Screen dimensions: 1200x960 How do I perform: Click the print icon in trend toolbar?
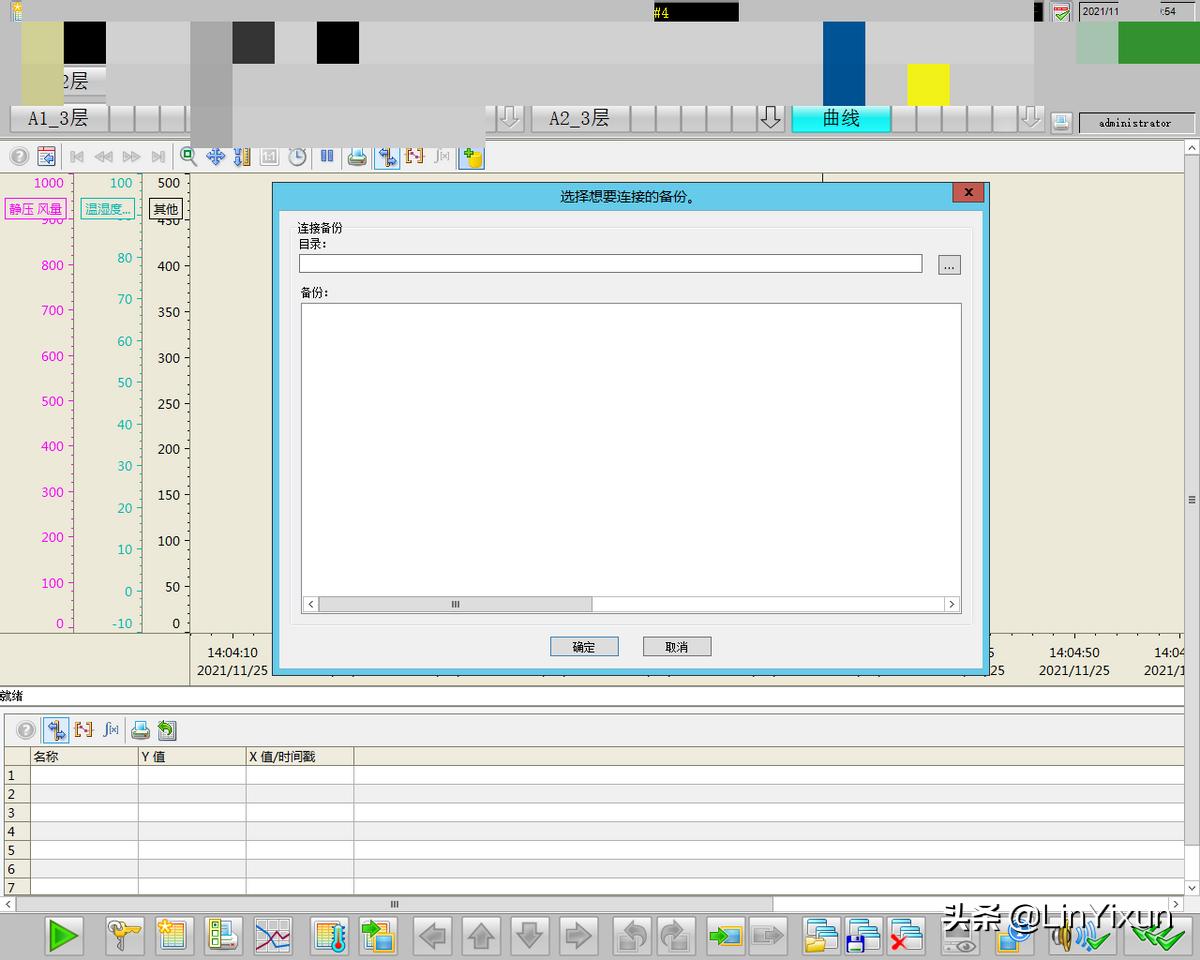coord(357,156)
